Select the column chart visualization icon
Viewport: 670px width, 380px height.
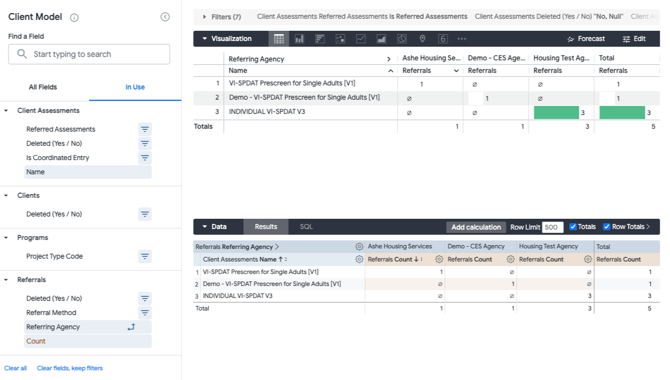click(299, 39)
